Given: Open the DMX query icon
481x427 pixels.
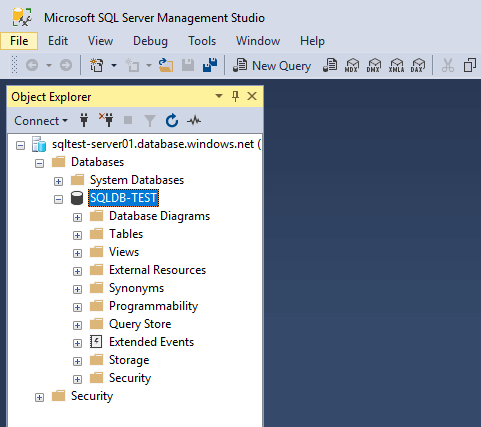Looking at the screenshot, I should (373, 65).
